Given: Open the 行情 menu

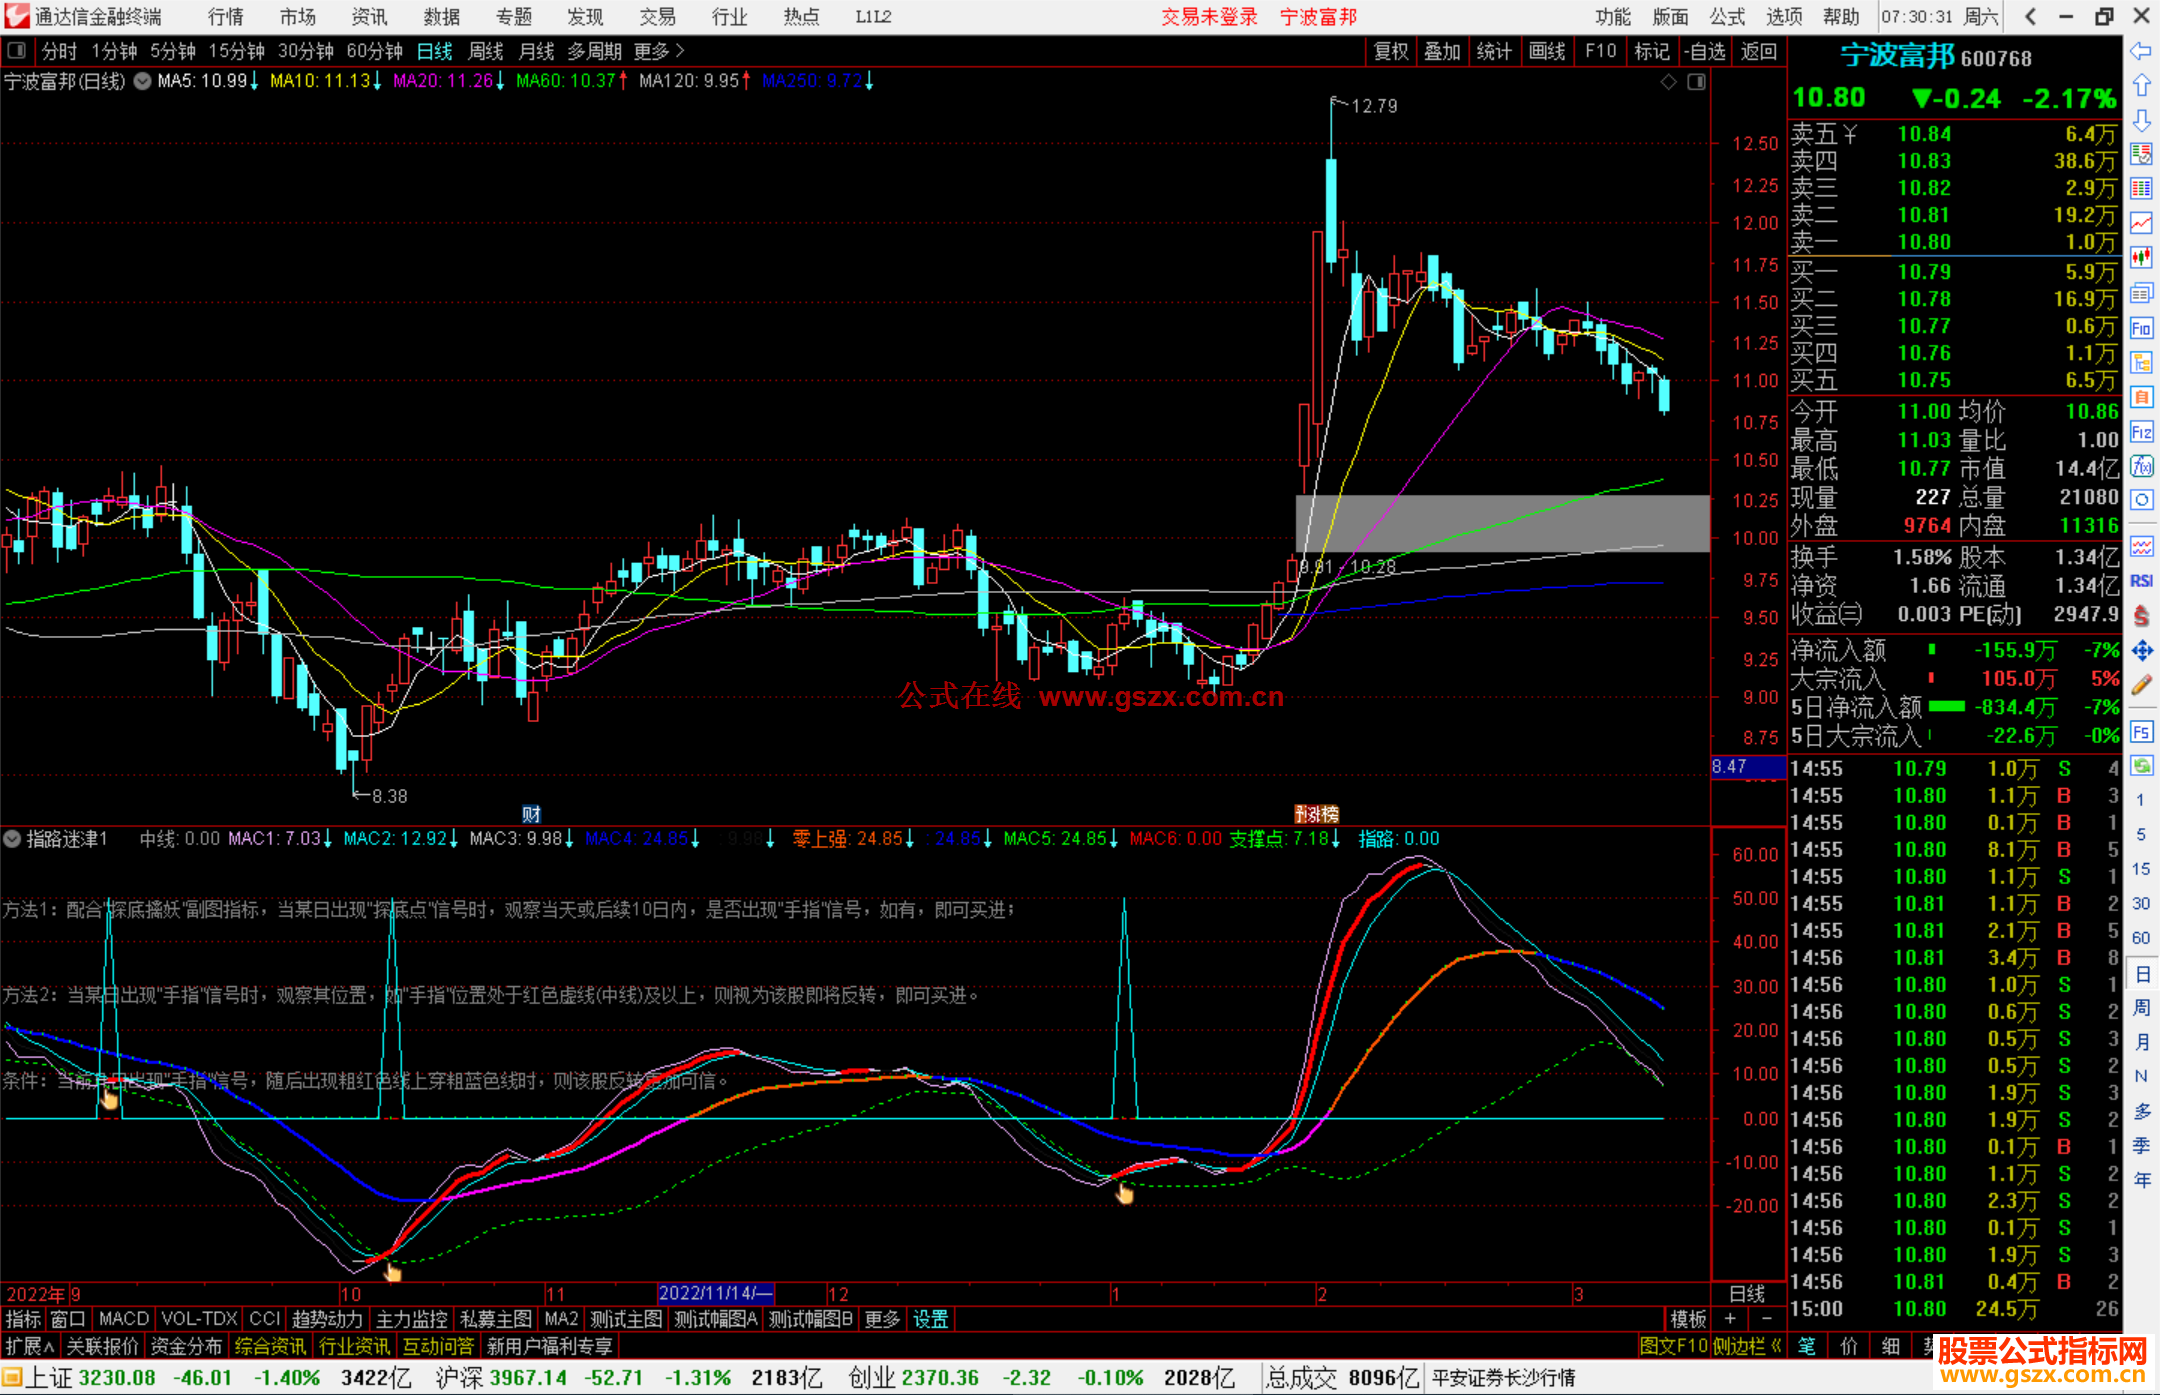Looking at the screenshot, I should (x=225, y=17).
